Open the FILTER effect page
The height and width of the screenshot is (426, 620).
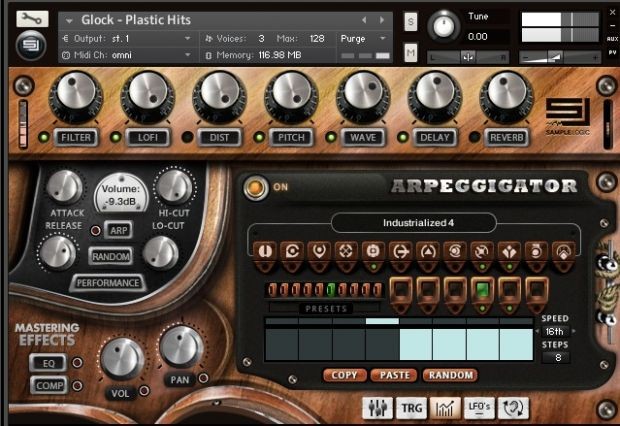point(76,138)
